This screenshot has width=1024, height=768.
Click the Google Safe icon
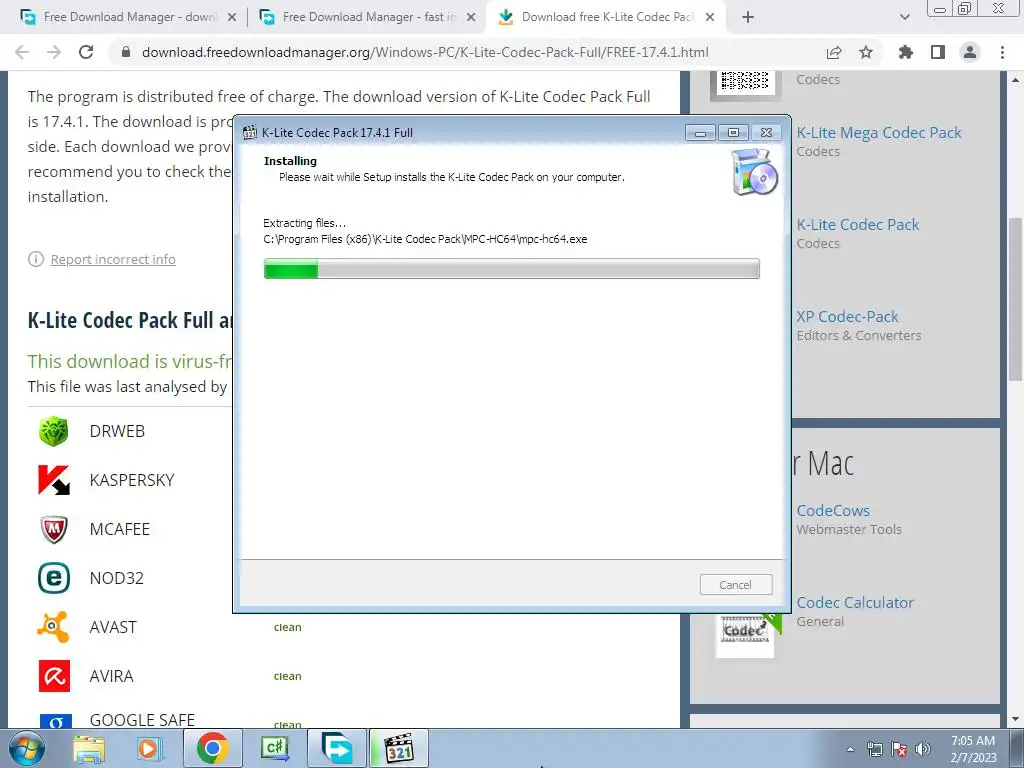[x=56, y=721]
